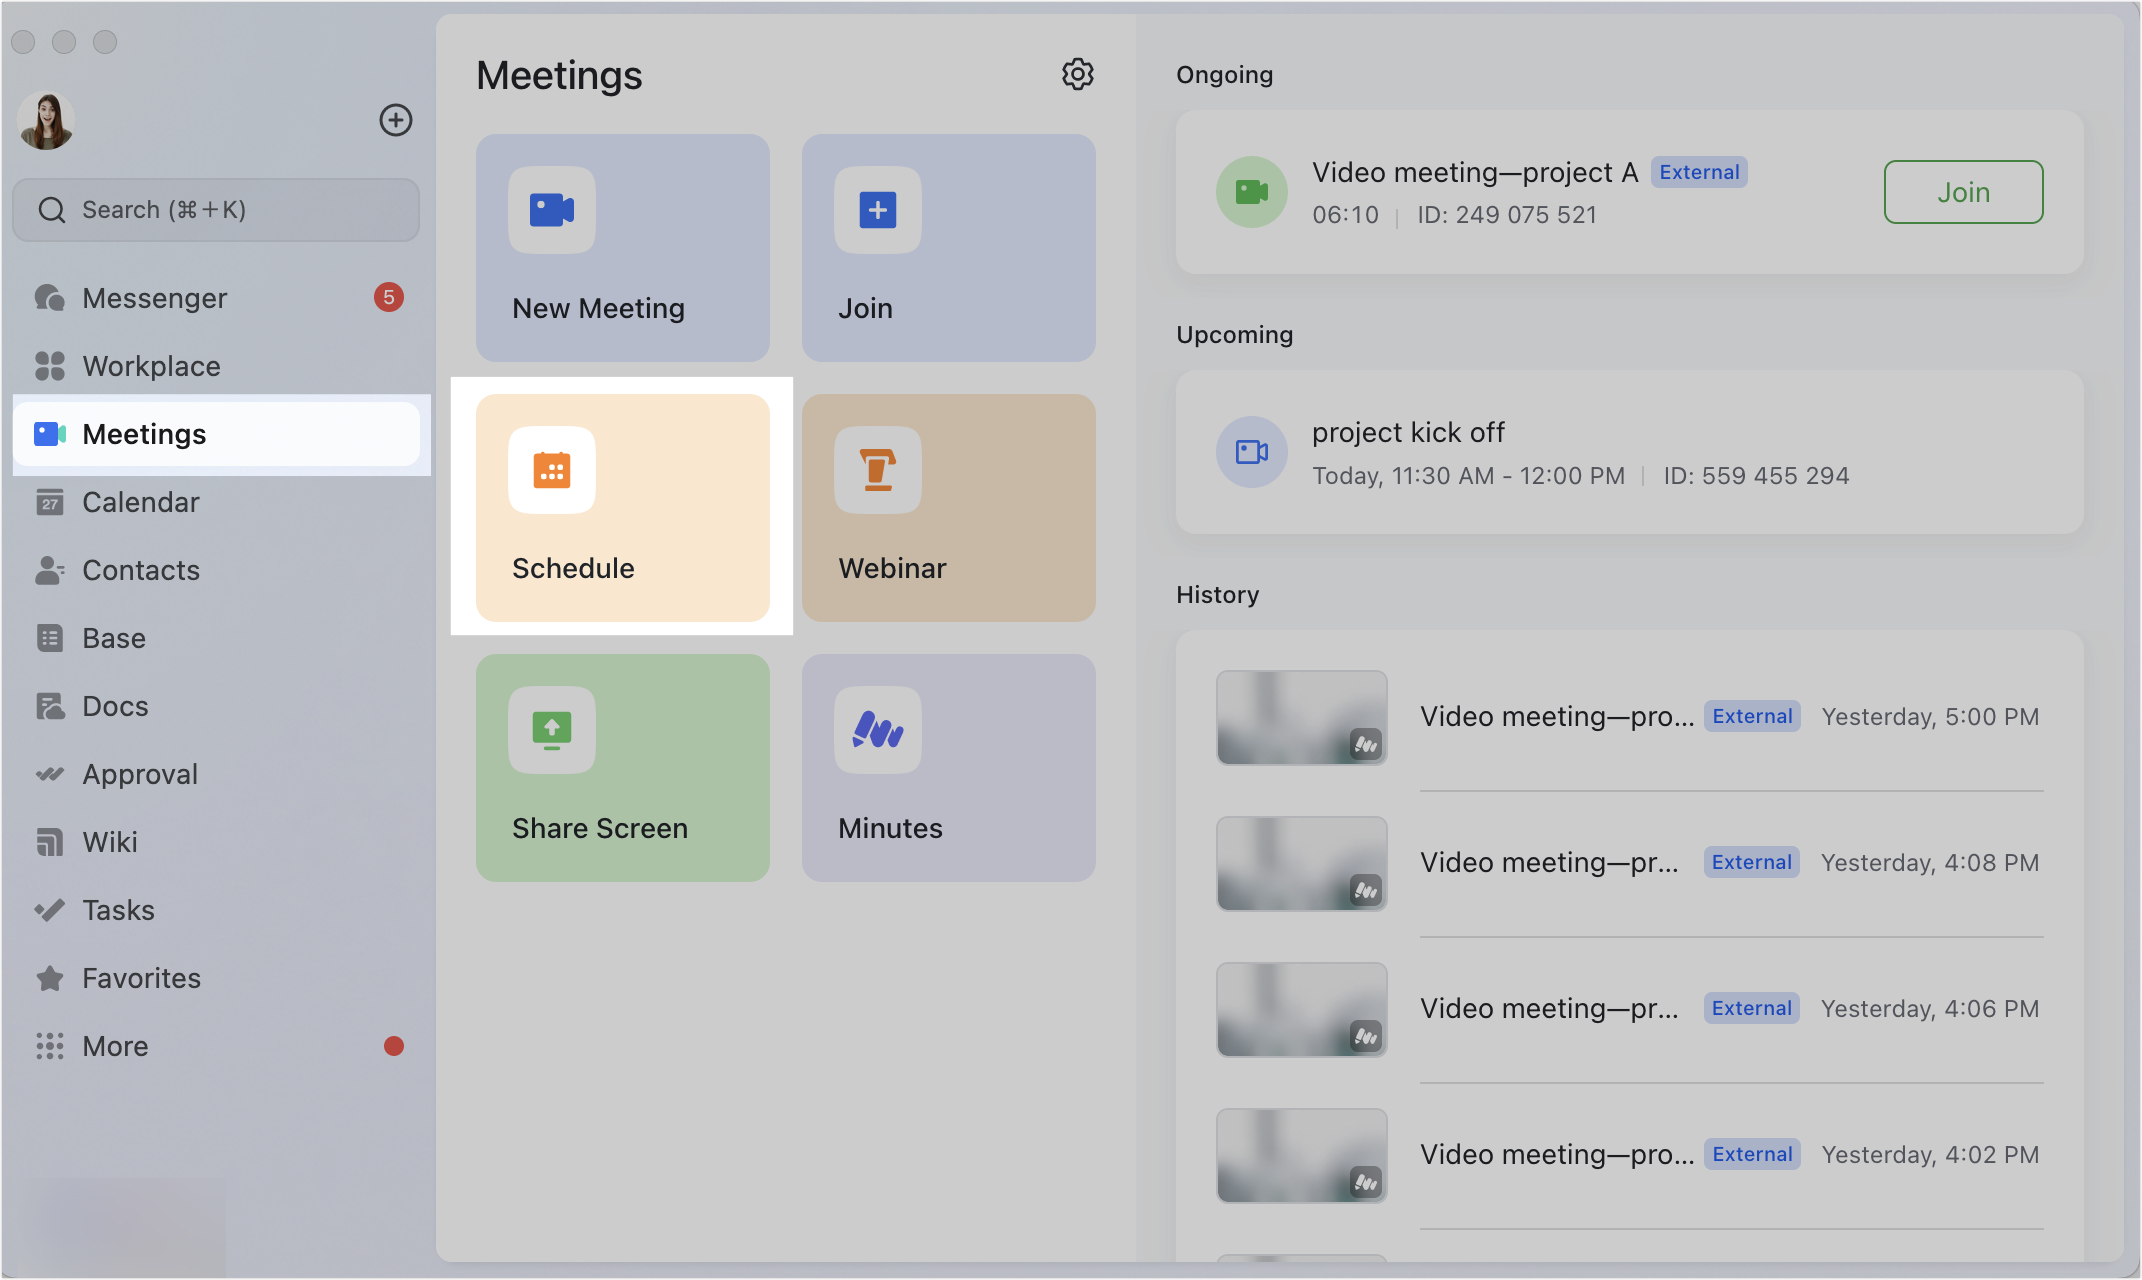Image resolution: width=2142 pixels, height=1280 pixels.
Task: Start a New Meeting
Action: coord(622,248)
